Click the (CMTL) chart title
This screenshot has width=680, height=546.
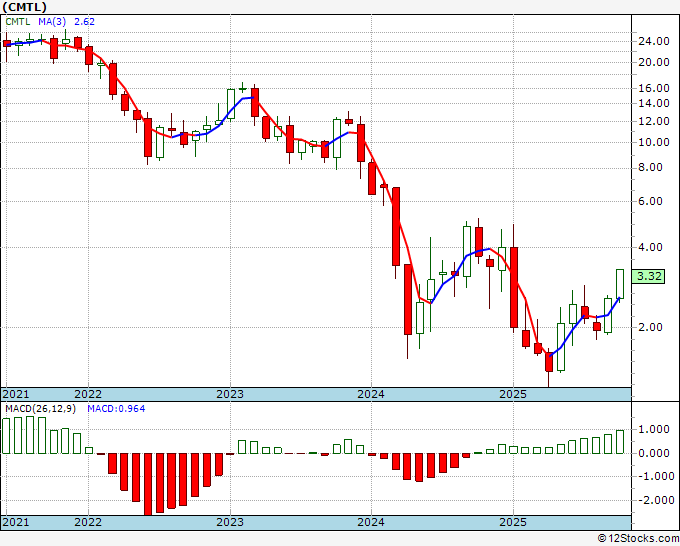(24, 7)
